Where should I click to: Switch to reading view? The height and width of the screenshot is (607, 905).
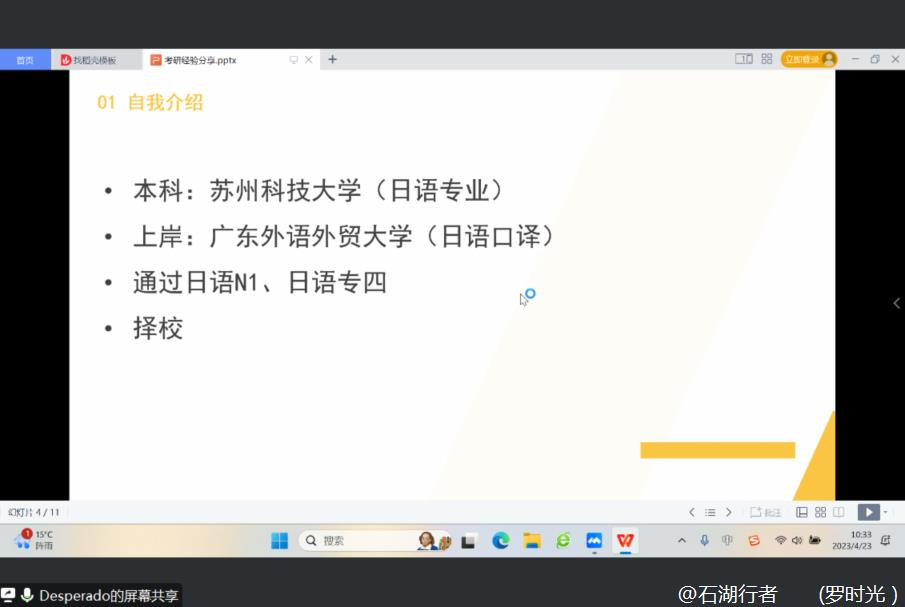[838, 512]
